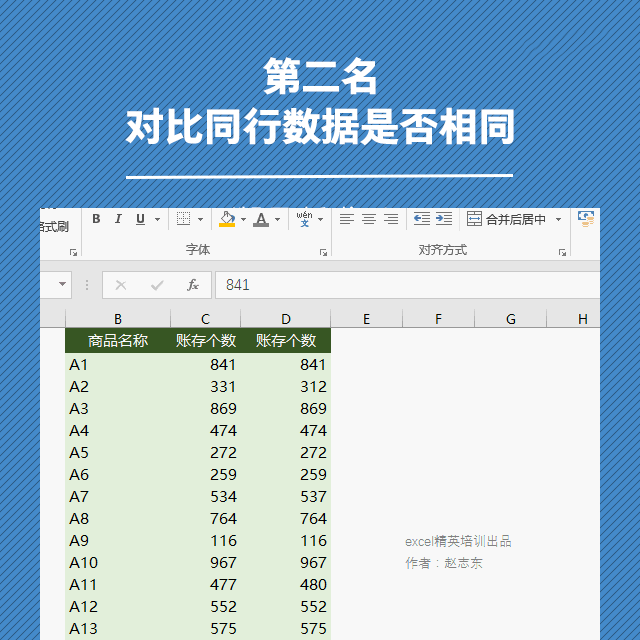Viewport: 640px width, 640px height.
Task: Open font color dropdown arrow
Action: click(278, 220)
